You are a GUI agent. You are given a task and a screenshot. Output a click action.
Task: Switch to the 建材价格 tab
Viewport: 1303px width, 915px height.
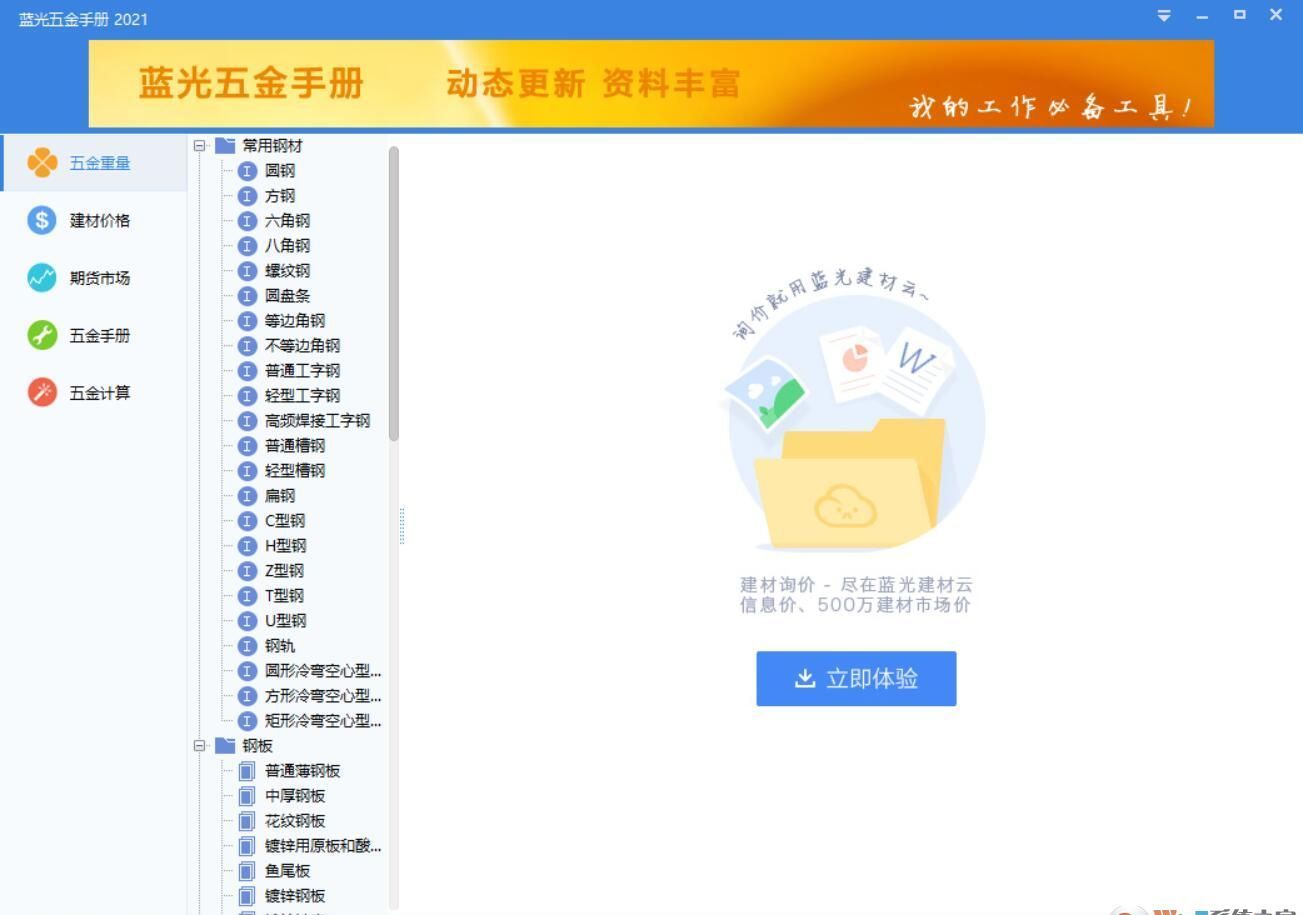click(x=93, y=221)
